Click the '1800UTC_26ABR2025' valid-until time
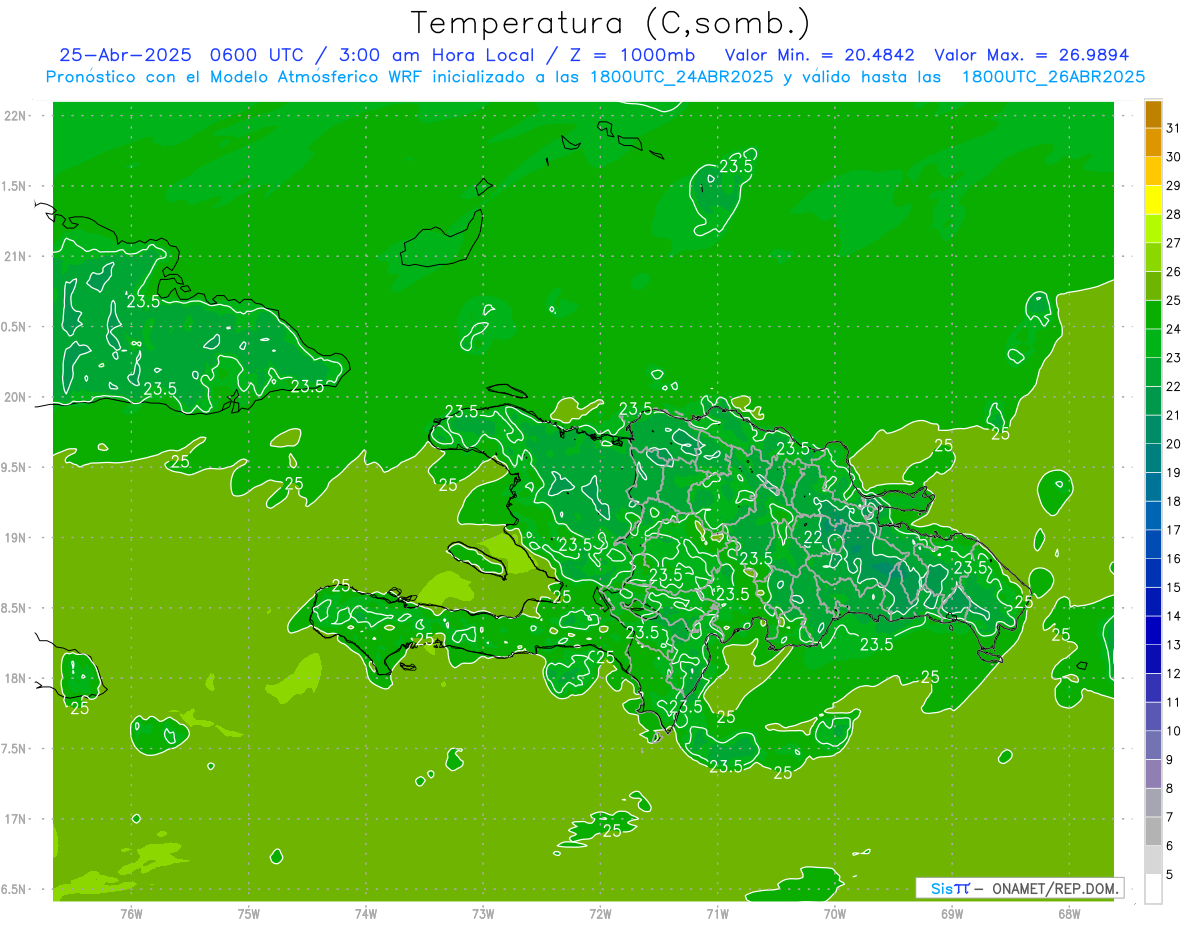The width and height of the screenshot is (1200, 927). pos(1053,77)
